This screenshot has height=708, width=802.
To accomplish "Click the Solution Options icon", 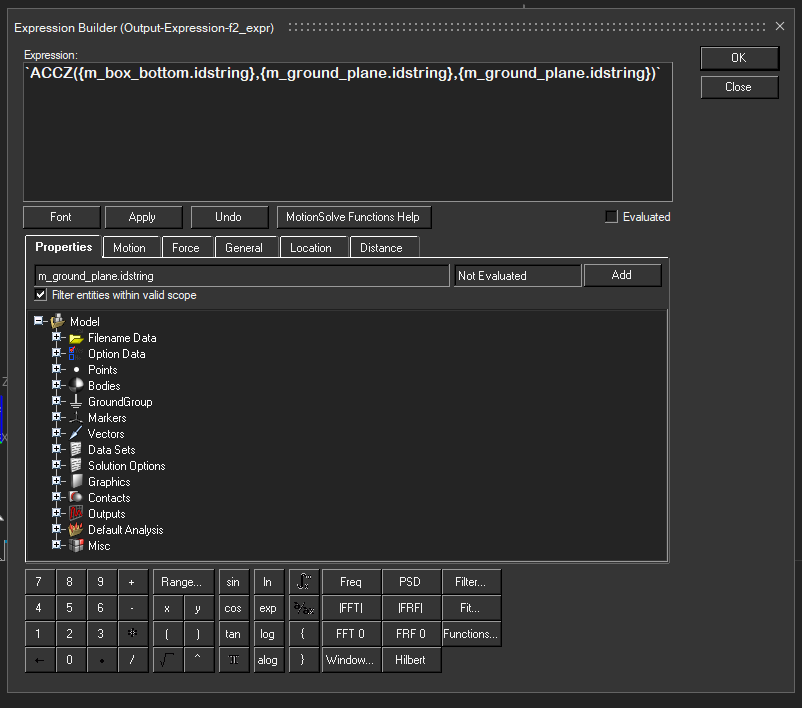I will [76, 465].
